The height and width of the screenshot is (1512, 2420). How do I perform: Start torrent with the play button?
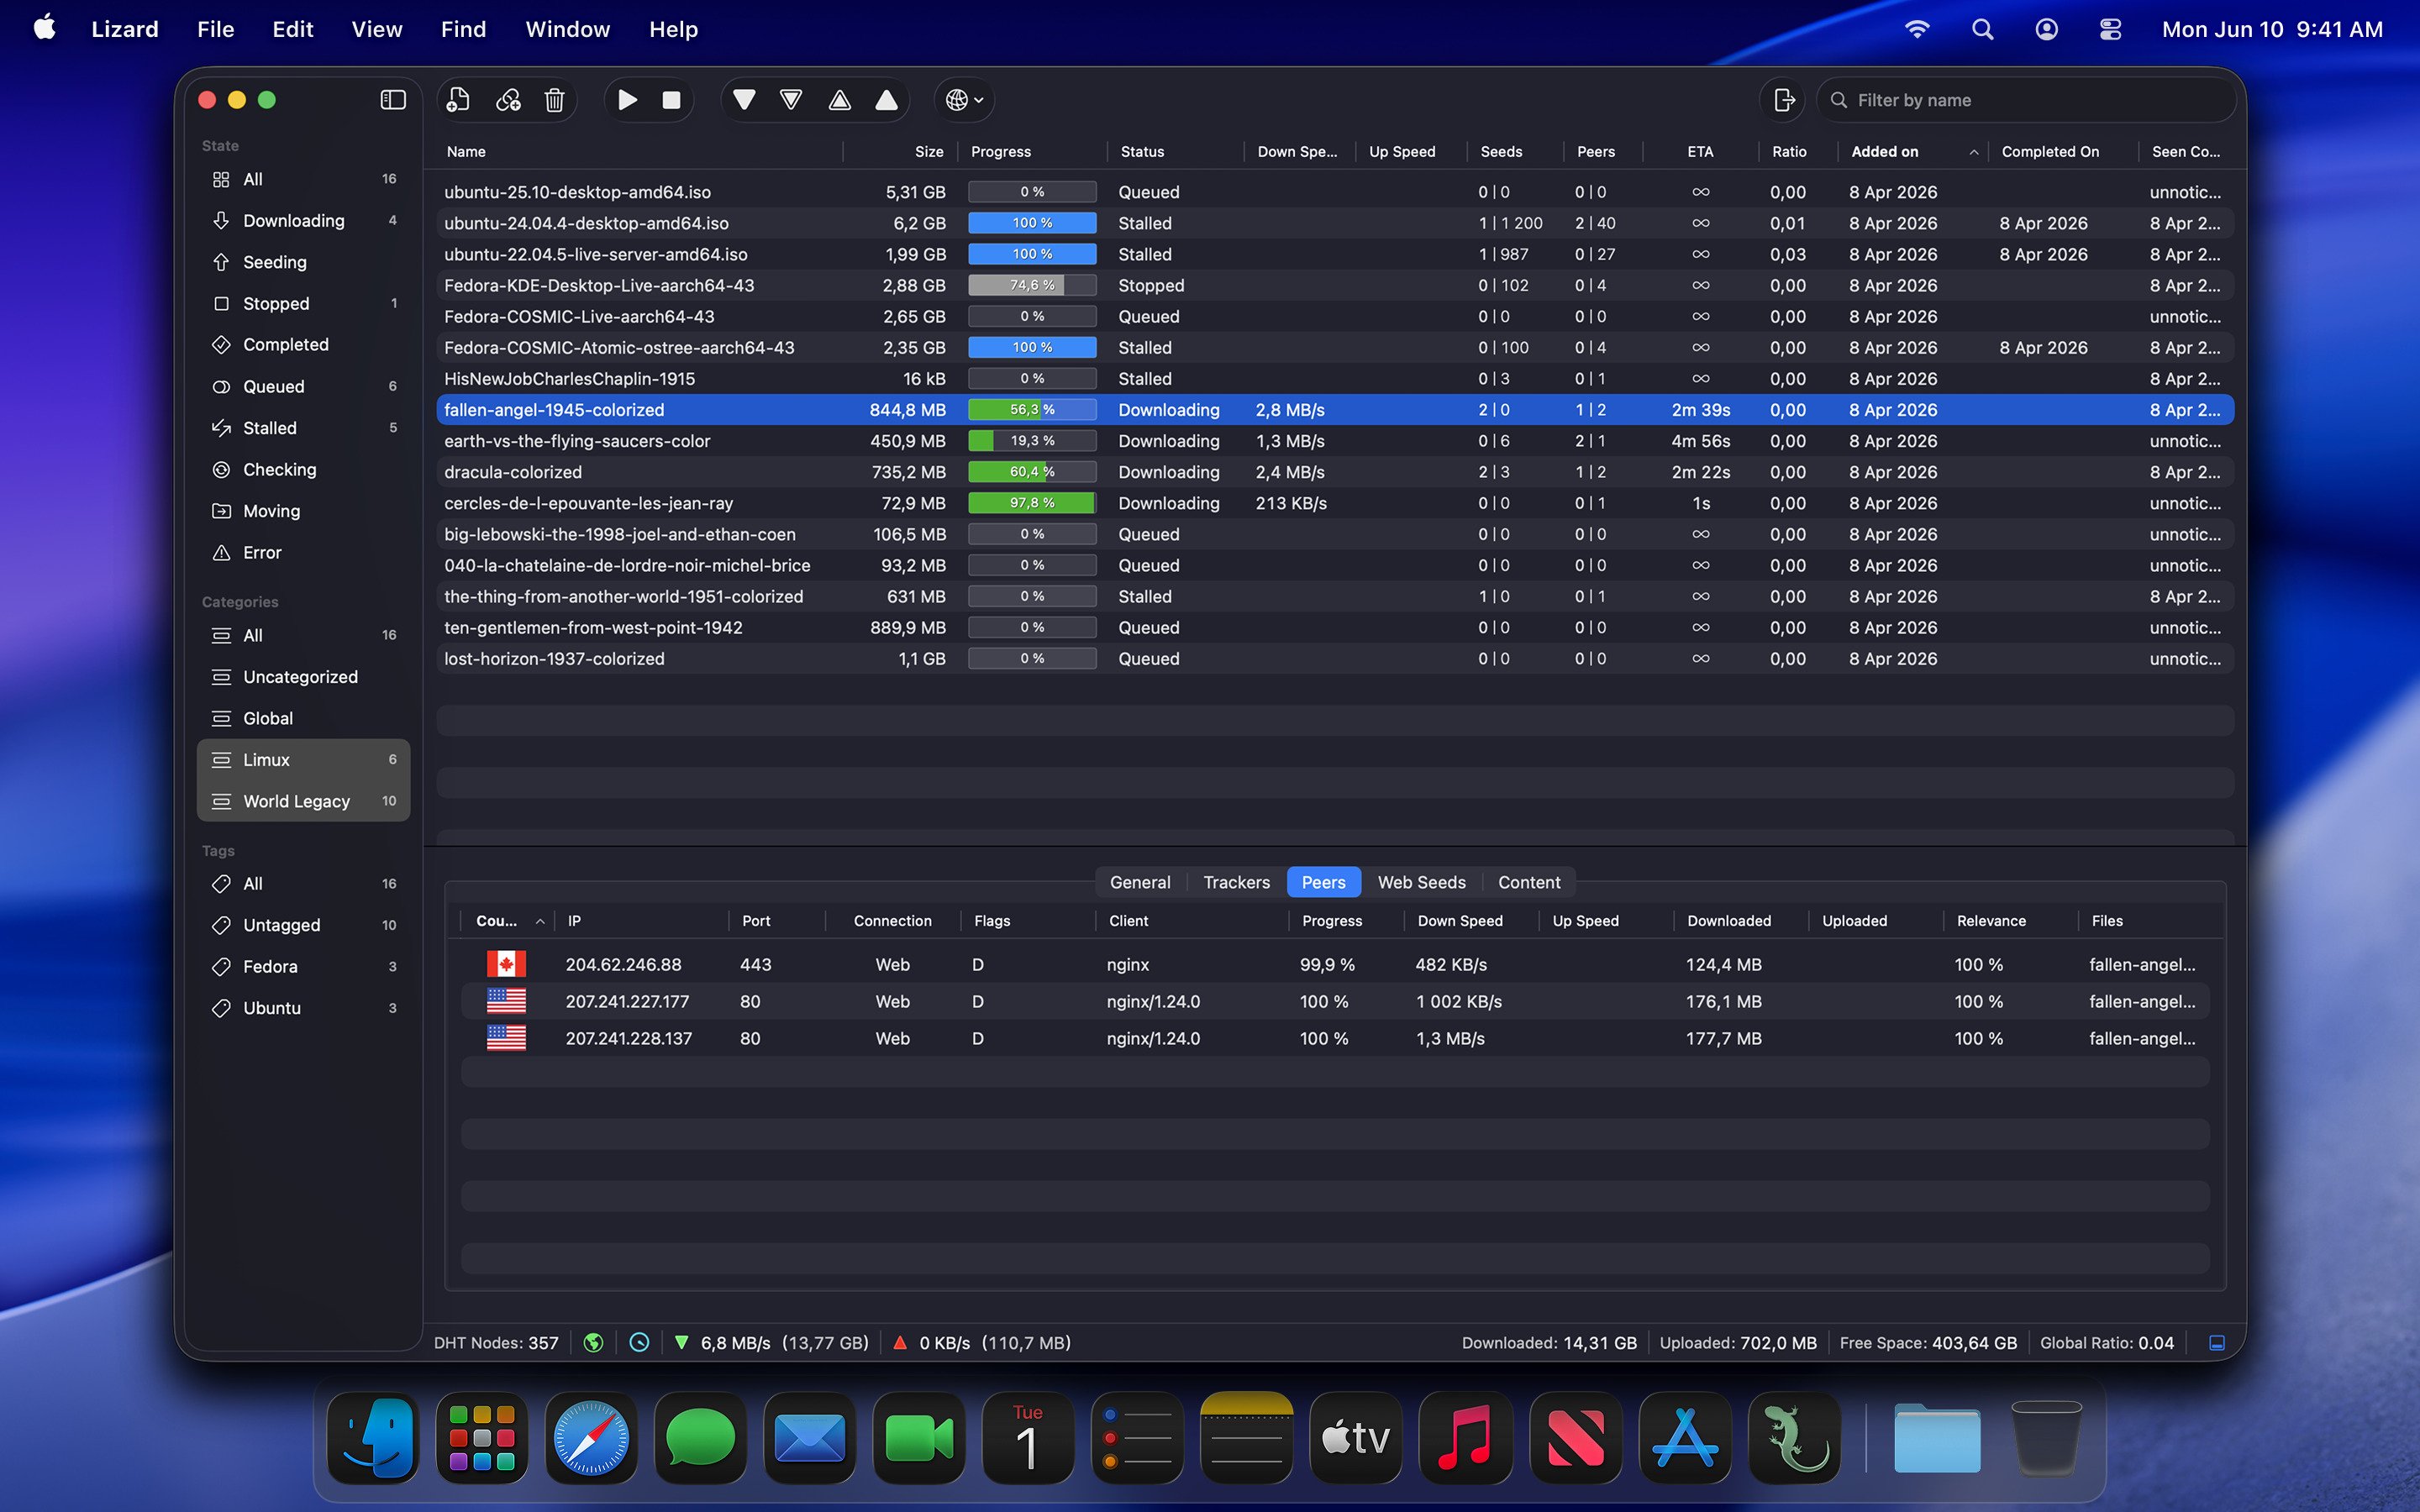(x=628, y=100)
